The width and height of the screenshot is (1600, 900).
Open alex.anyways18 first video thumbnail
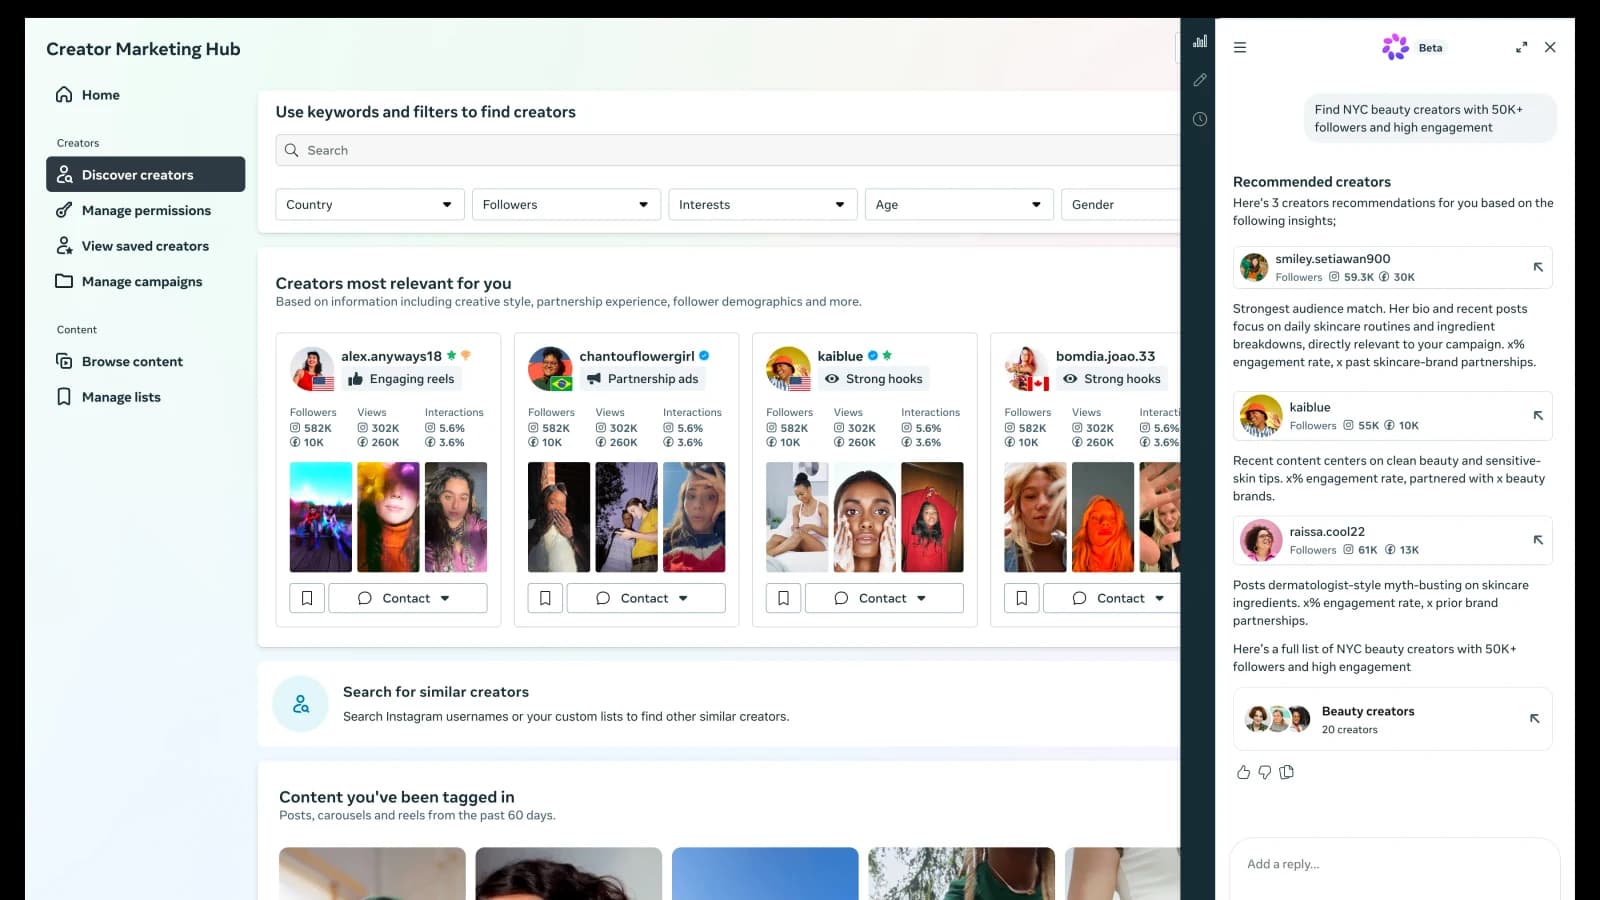tap(321, 517)
